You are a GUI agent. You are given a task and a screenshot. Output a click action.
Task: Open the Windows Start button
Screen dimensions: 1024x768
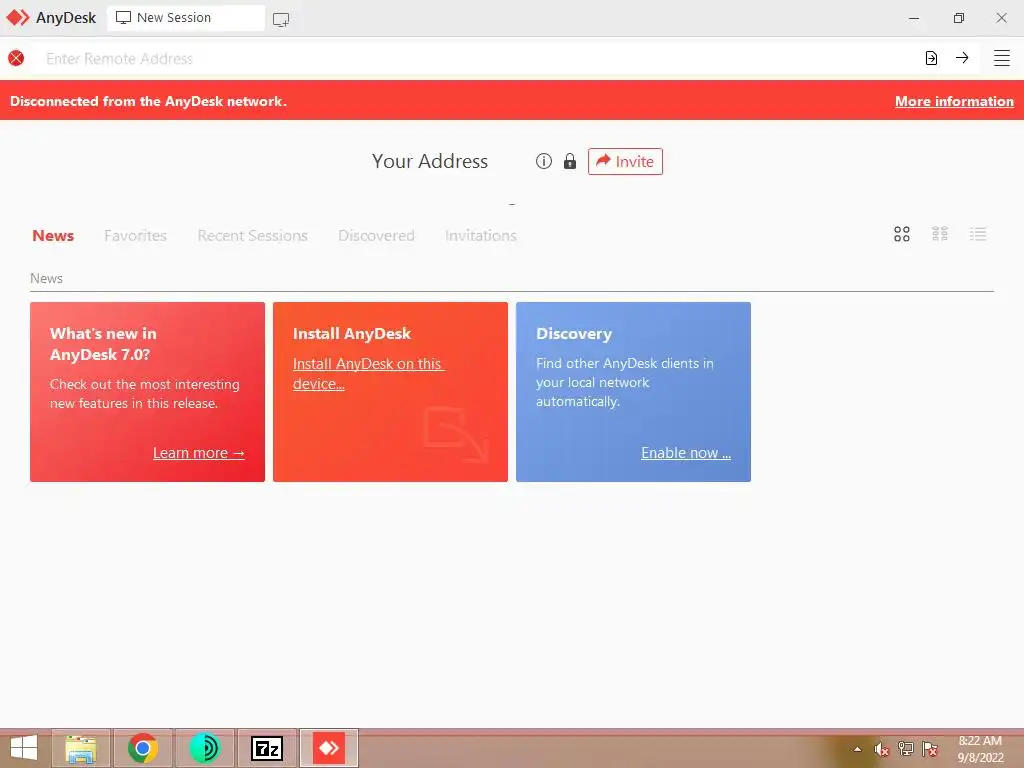(24, 748)
